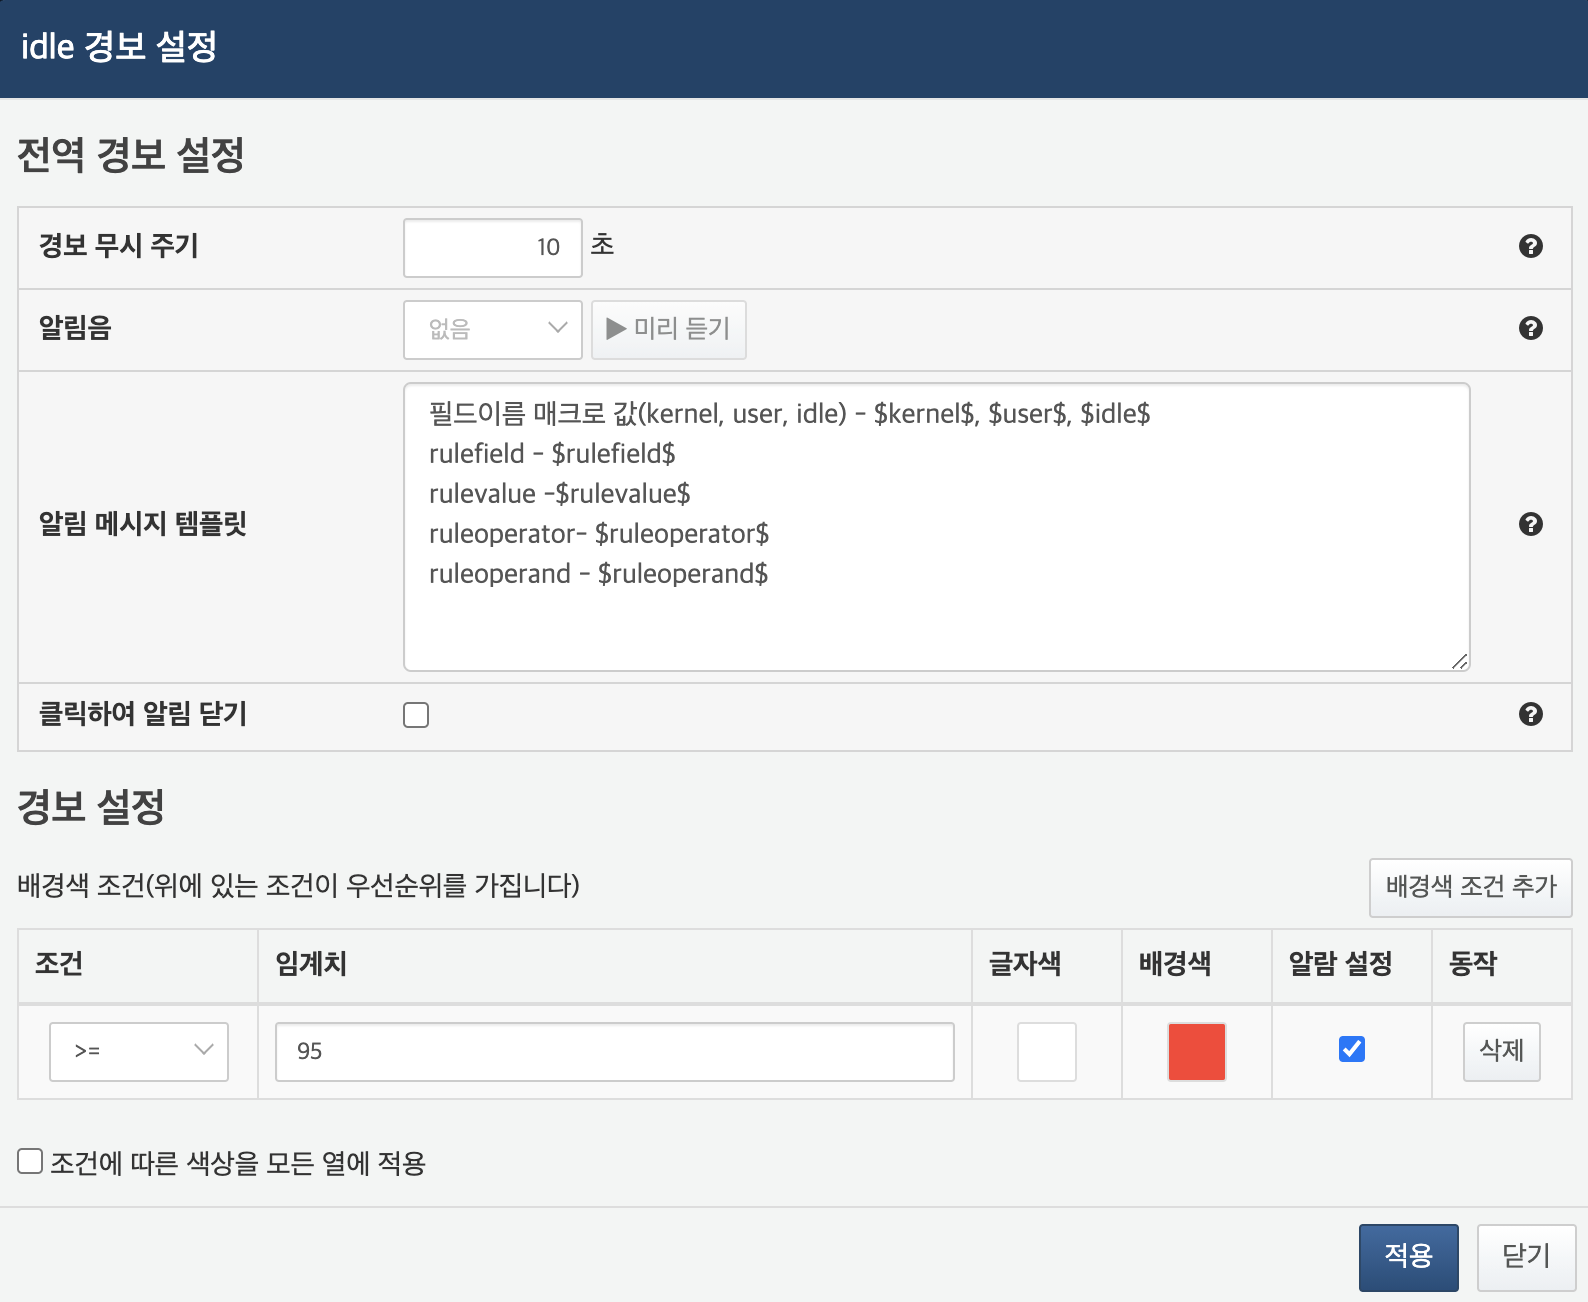Open help icon for 알림음 row

coord(1530,328)
